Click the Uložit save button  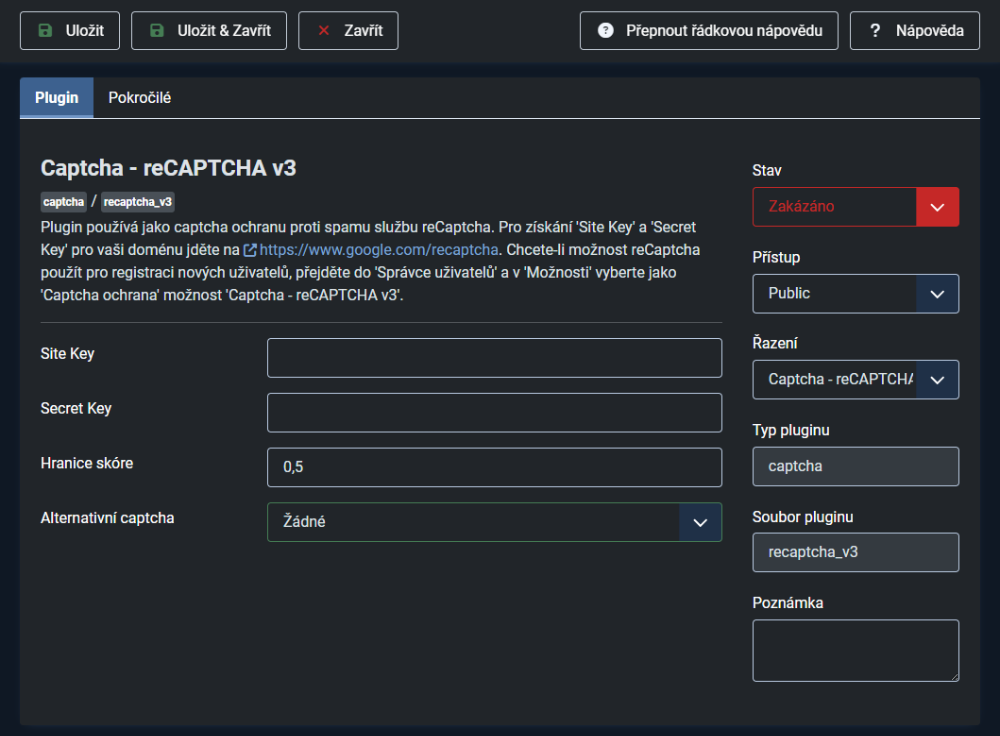[x=69, y=31]
